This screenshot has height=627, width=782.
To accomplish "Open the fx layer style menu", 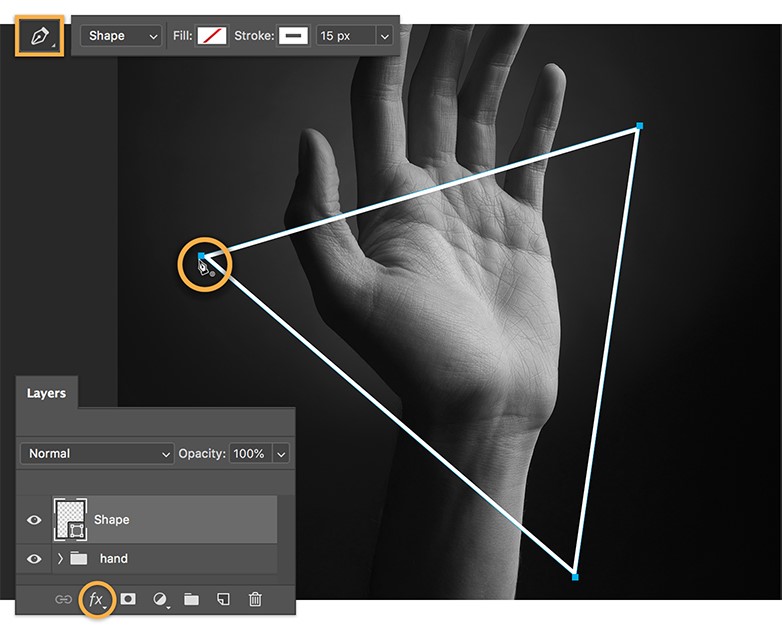I will coord(96,599).
